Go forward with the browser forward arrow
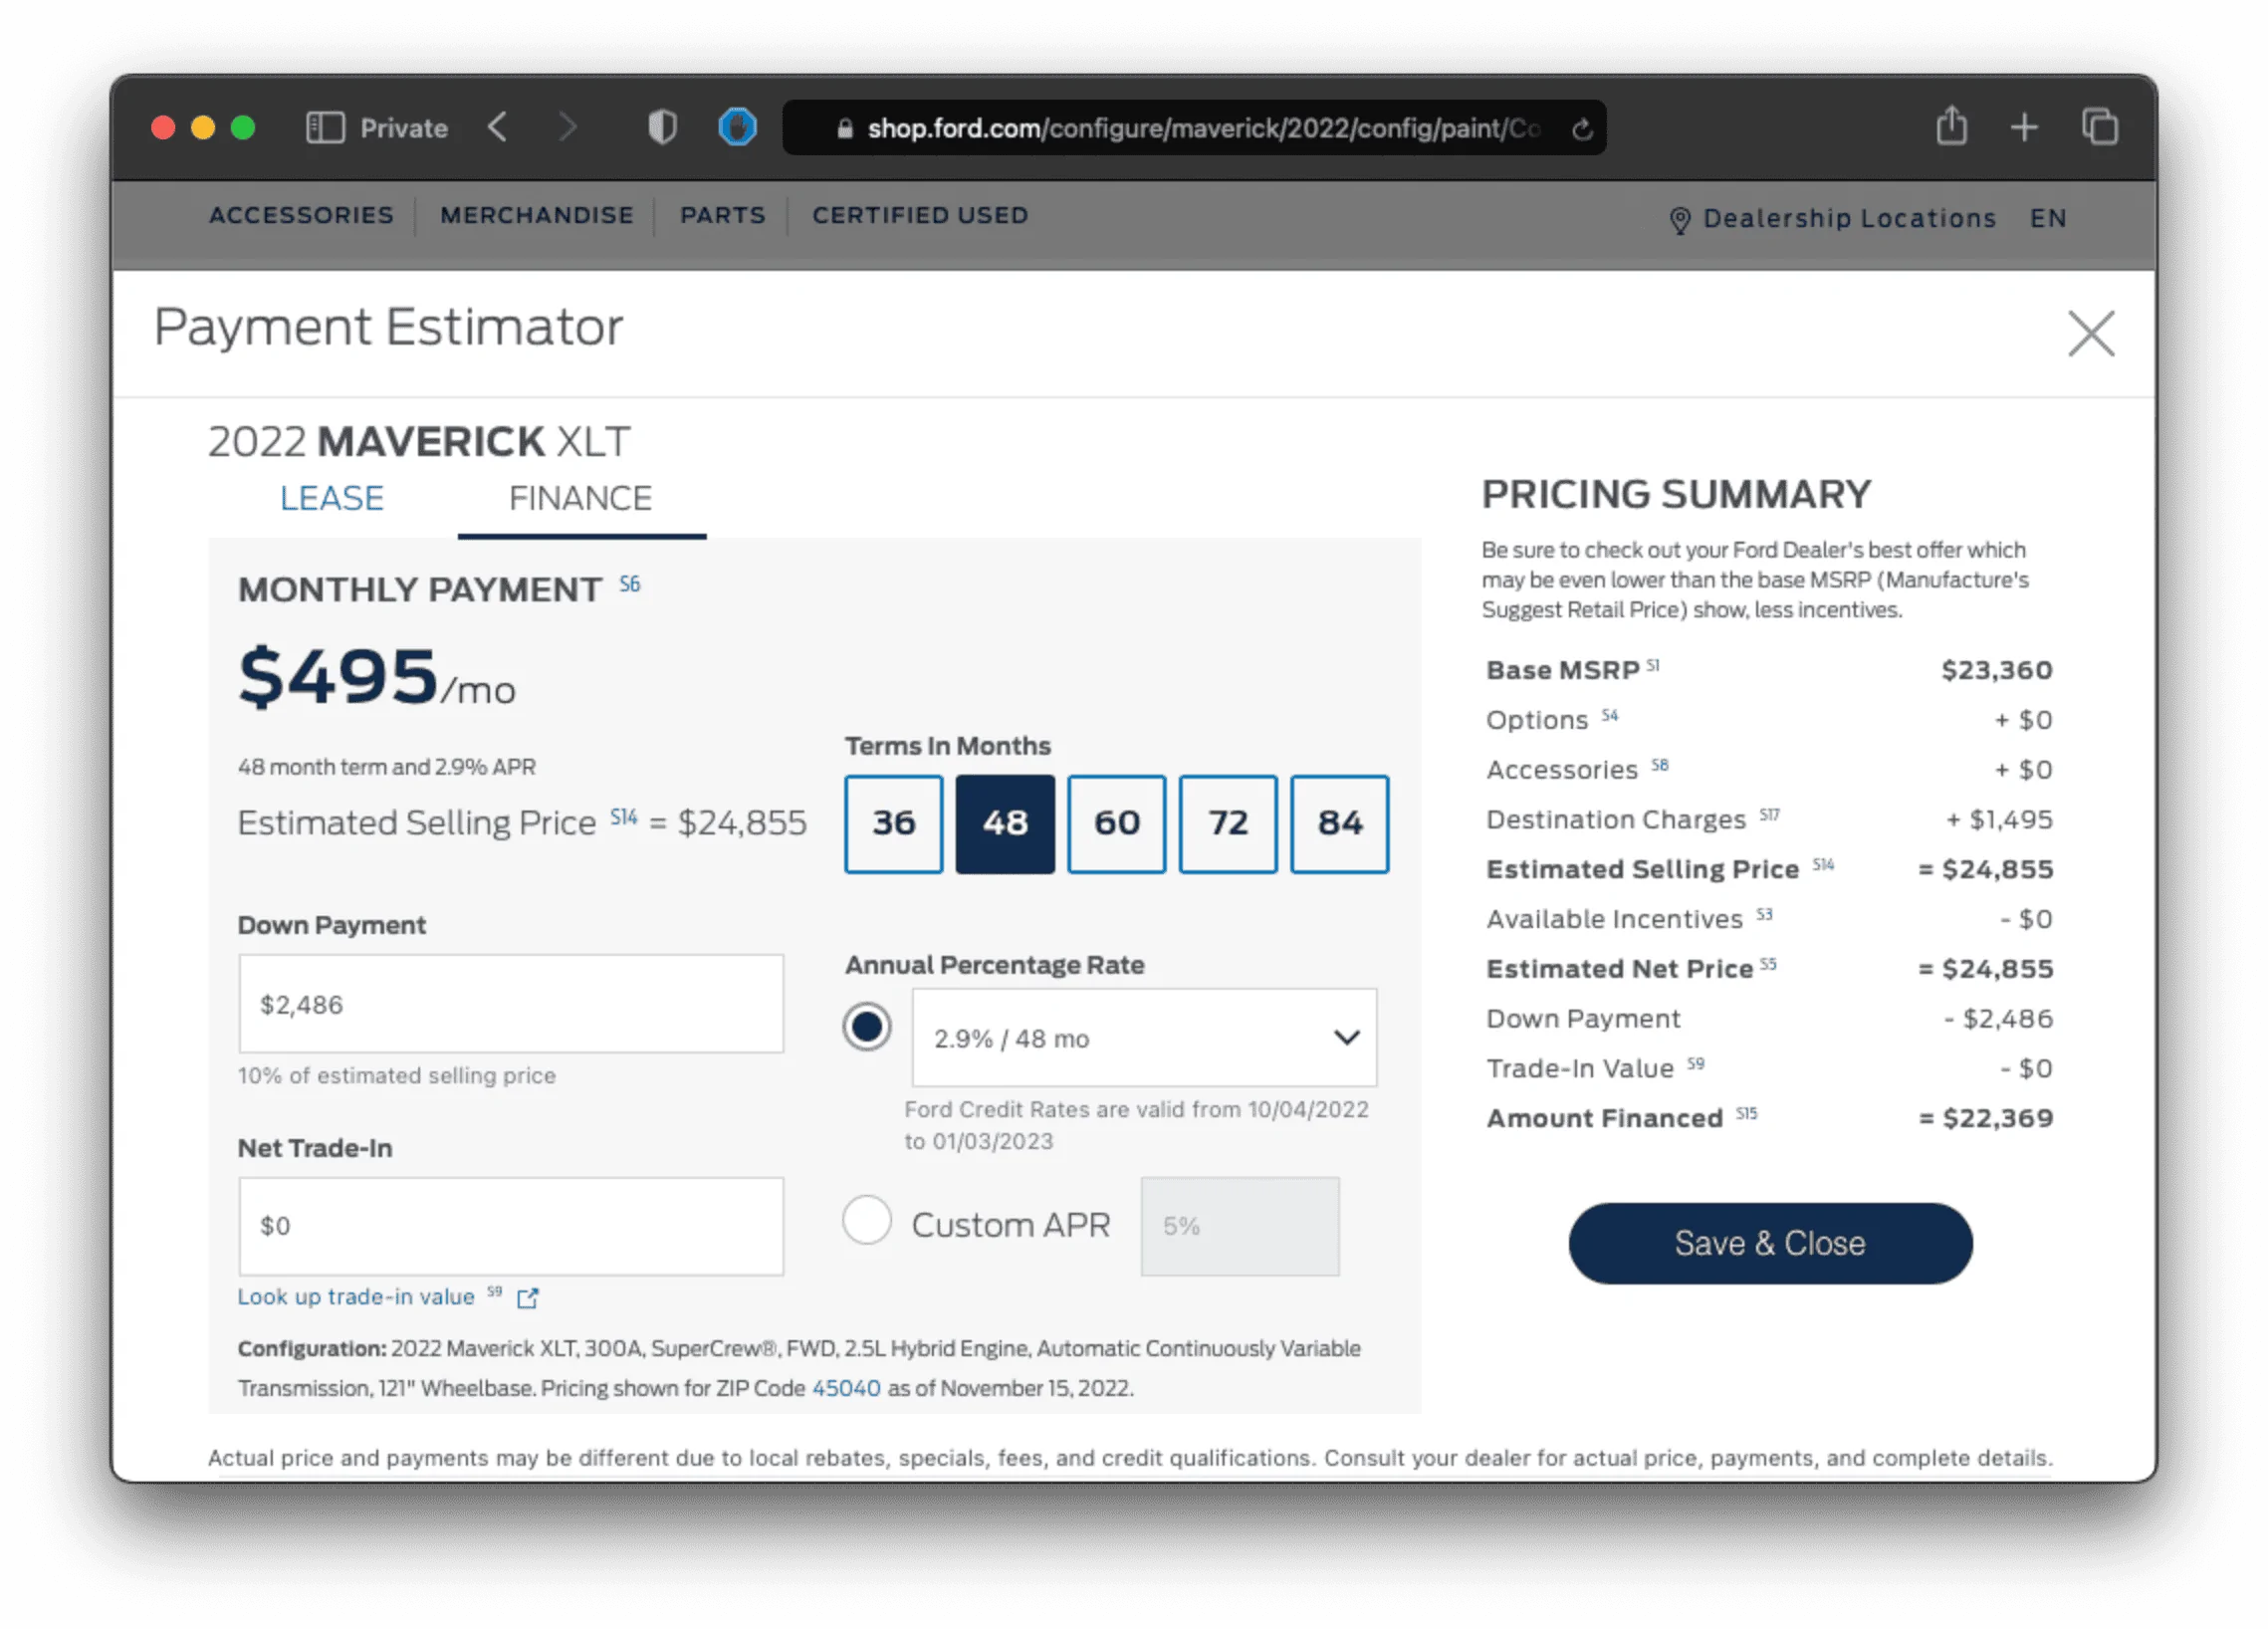This screenshot has width=2268, height=1629. point(567,127)
